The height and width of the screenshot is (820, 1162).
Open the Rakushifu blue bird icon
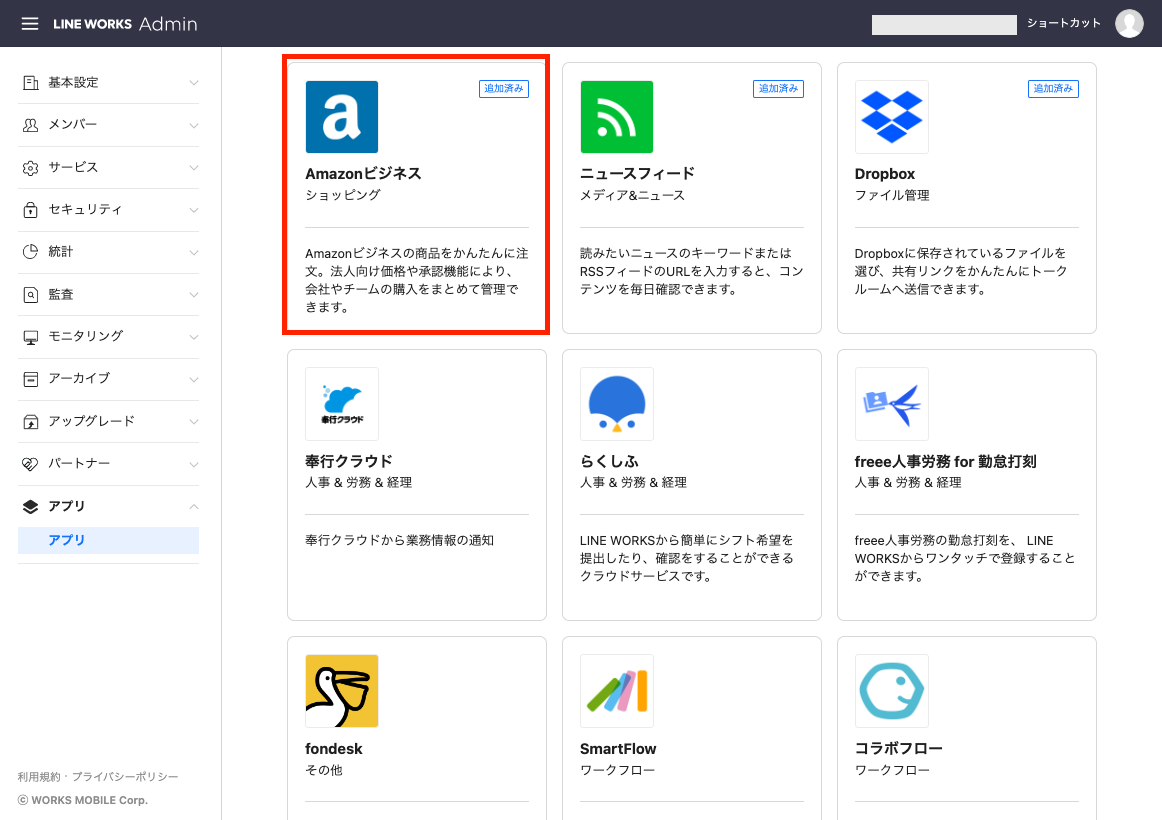(616, 404)
